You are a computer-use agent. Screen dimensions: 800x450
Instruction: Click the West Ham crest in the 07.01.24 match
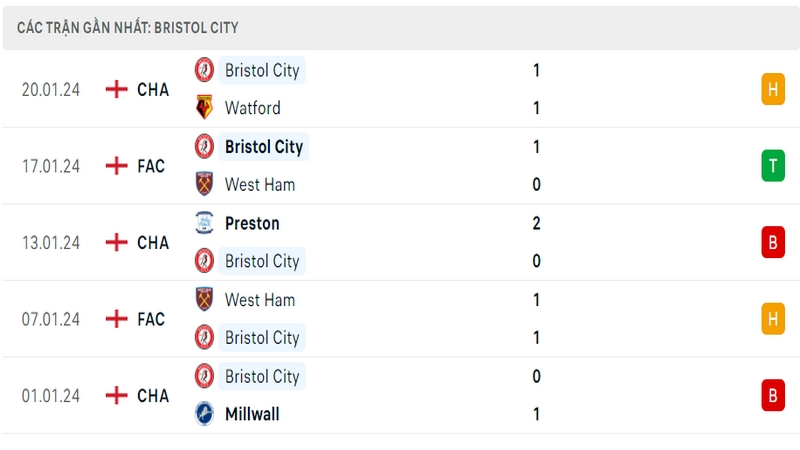pos(204,299)
